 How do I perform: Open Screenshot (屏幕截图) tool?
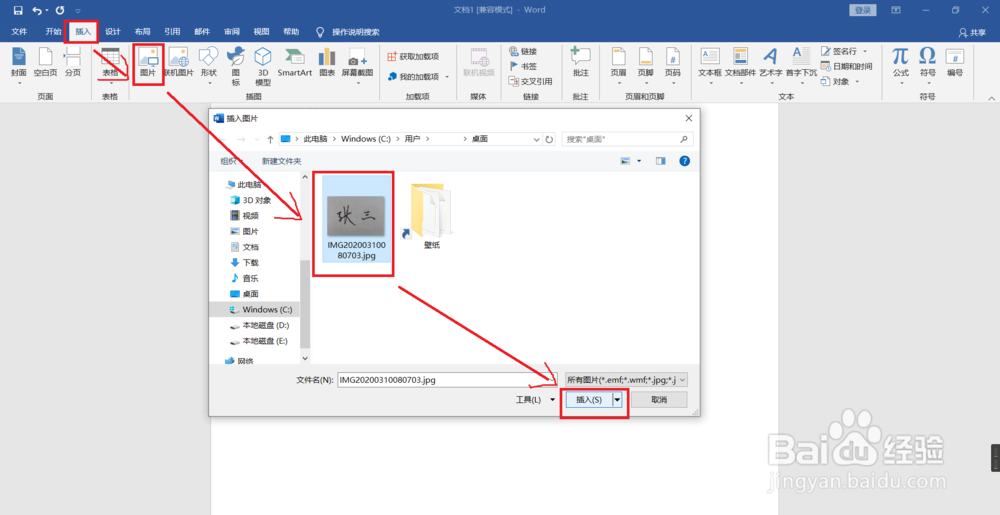coord(358,66)
